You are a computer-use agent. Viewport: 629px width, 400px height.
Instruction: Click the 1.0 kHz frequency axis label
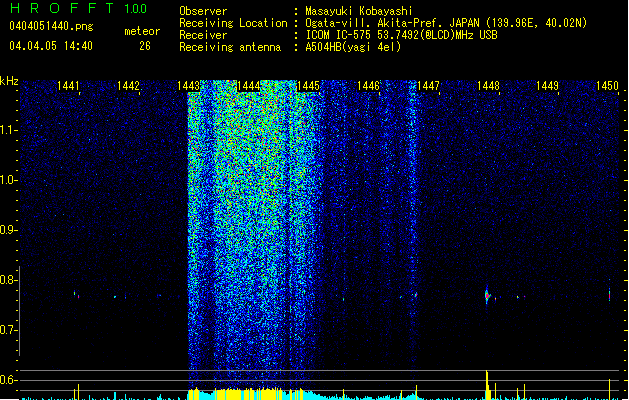click(8, 180)
